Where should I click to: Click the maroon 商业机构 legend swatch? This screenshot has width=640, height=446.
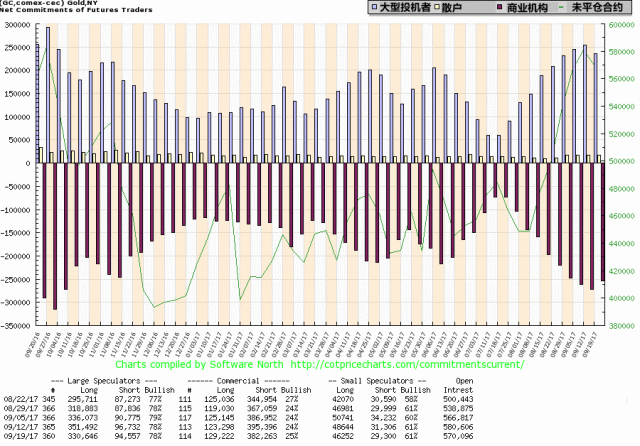point(499,7)
